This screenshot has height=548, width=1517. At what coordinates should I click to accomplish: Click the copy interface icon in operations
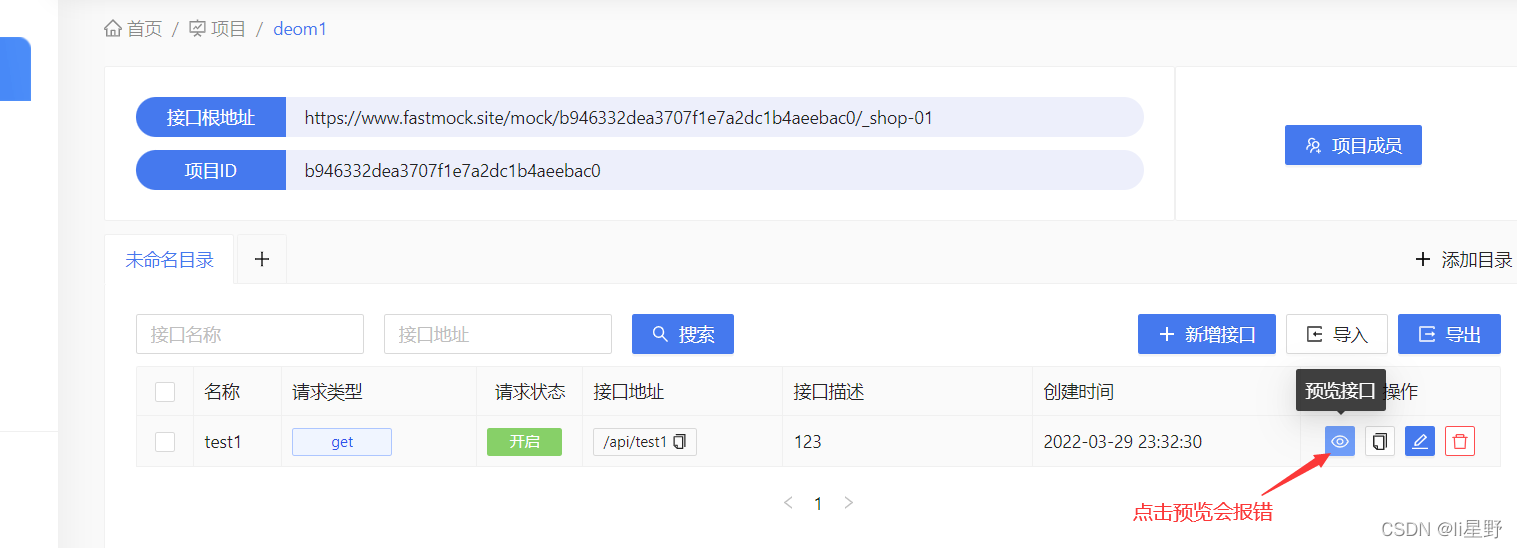pyautogui.click(x=1380, y=441)
